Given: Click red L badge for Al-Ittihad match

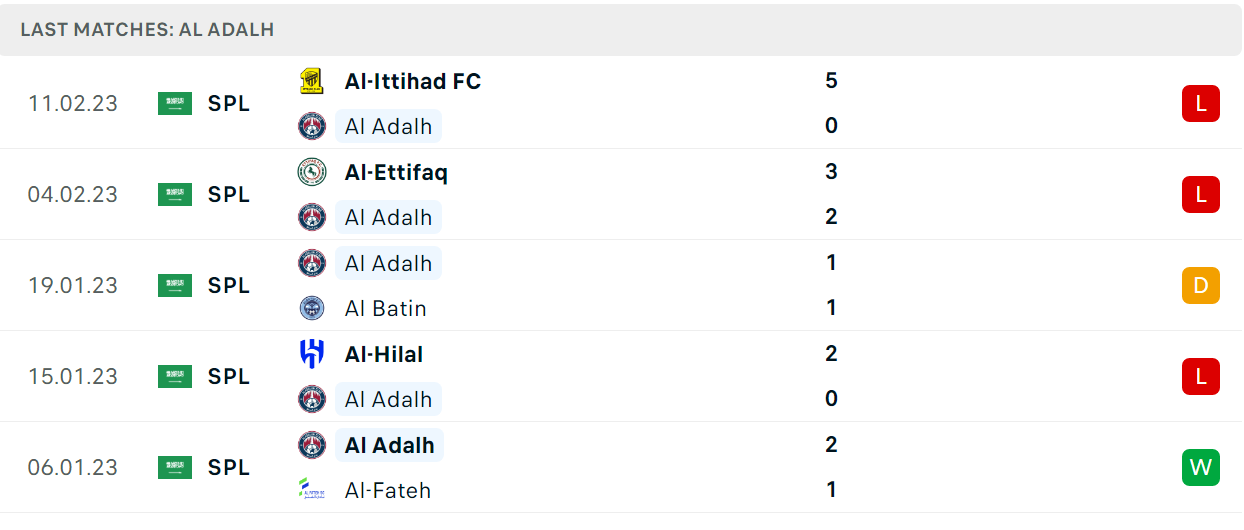Looking at the screenshot, I should (1200, 103).
